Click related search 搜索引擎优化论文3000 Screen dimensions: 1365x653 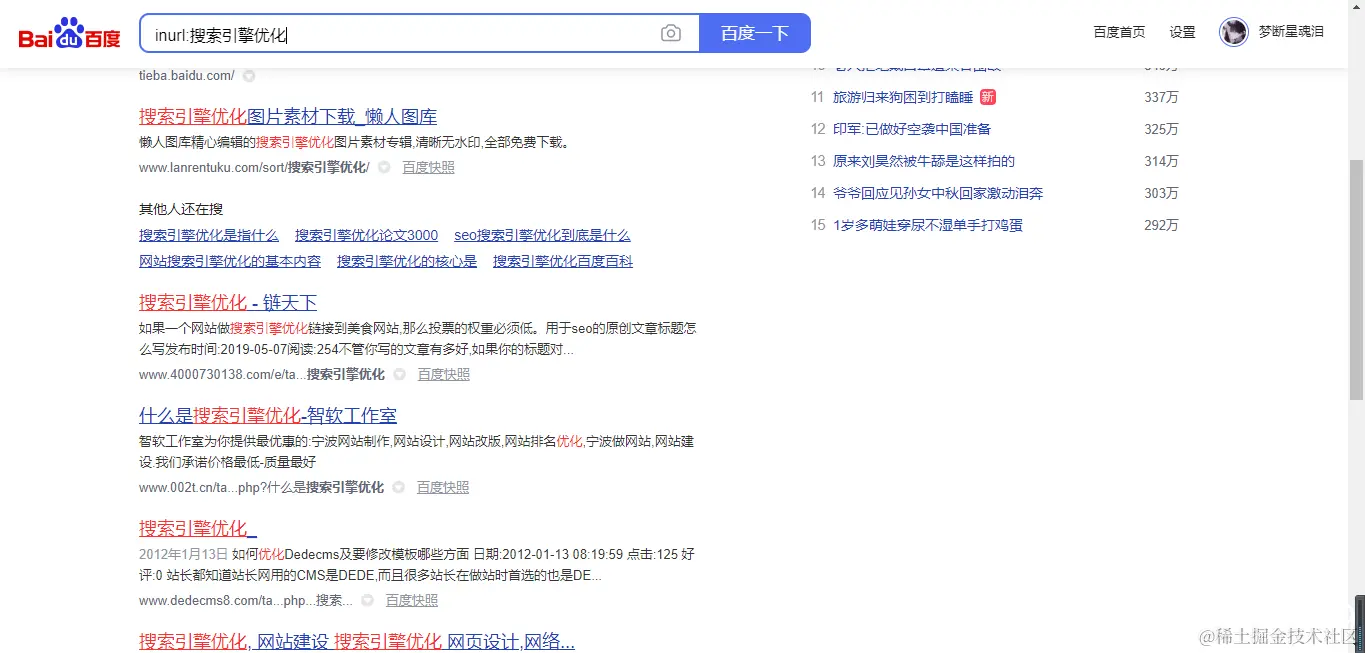point(365,235)
